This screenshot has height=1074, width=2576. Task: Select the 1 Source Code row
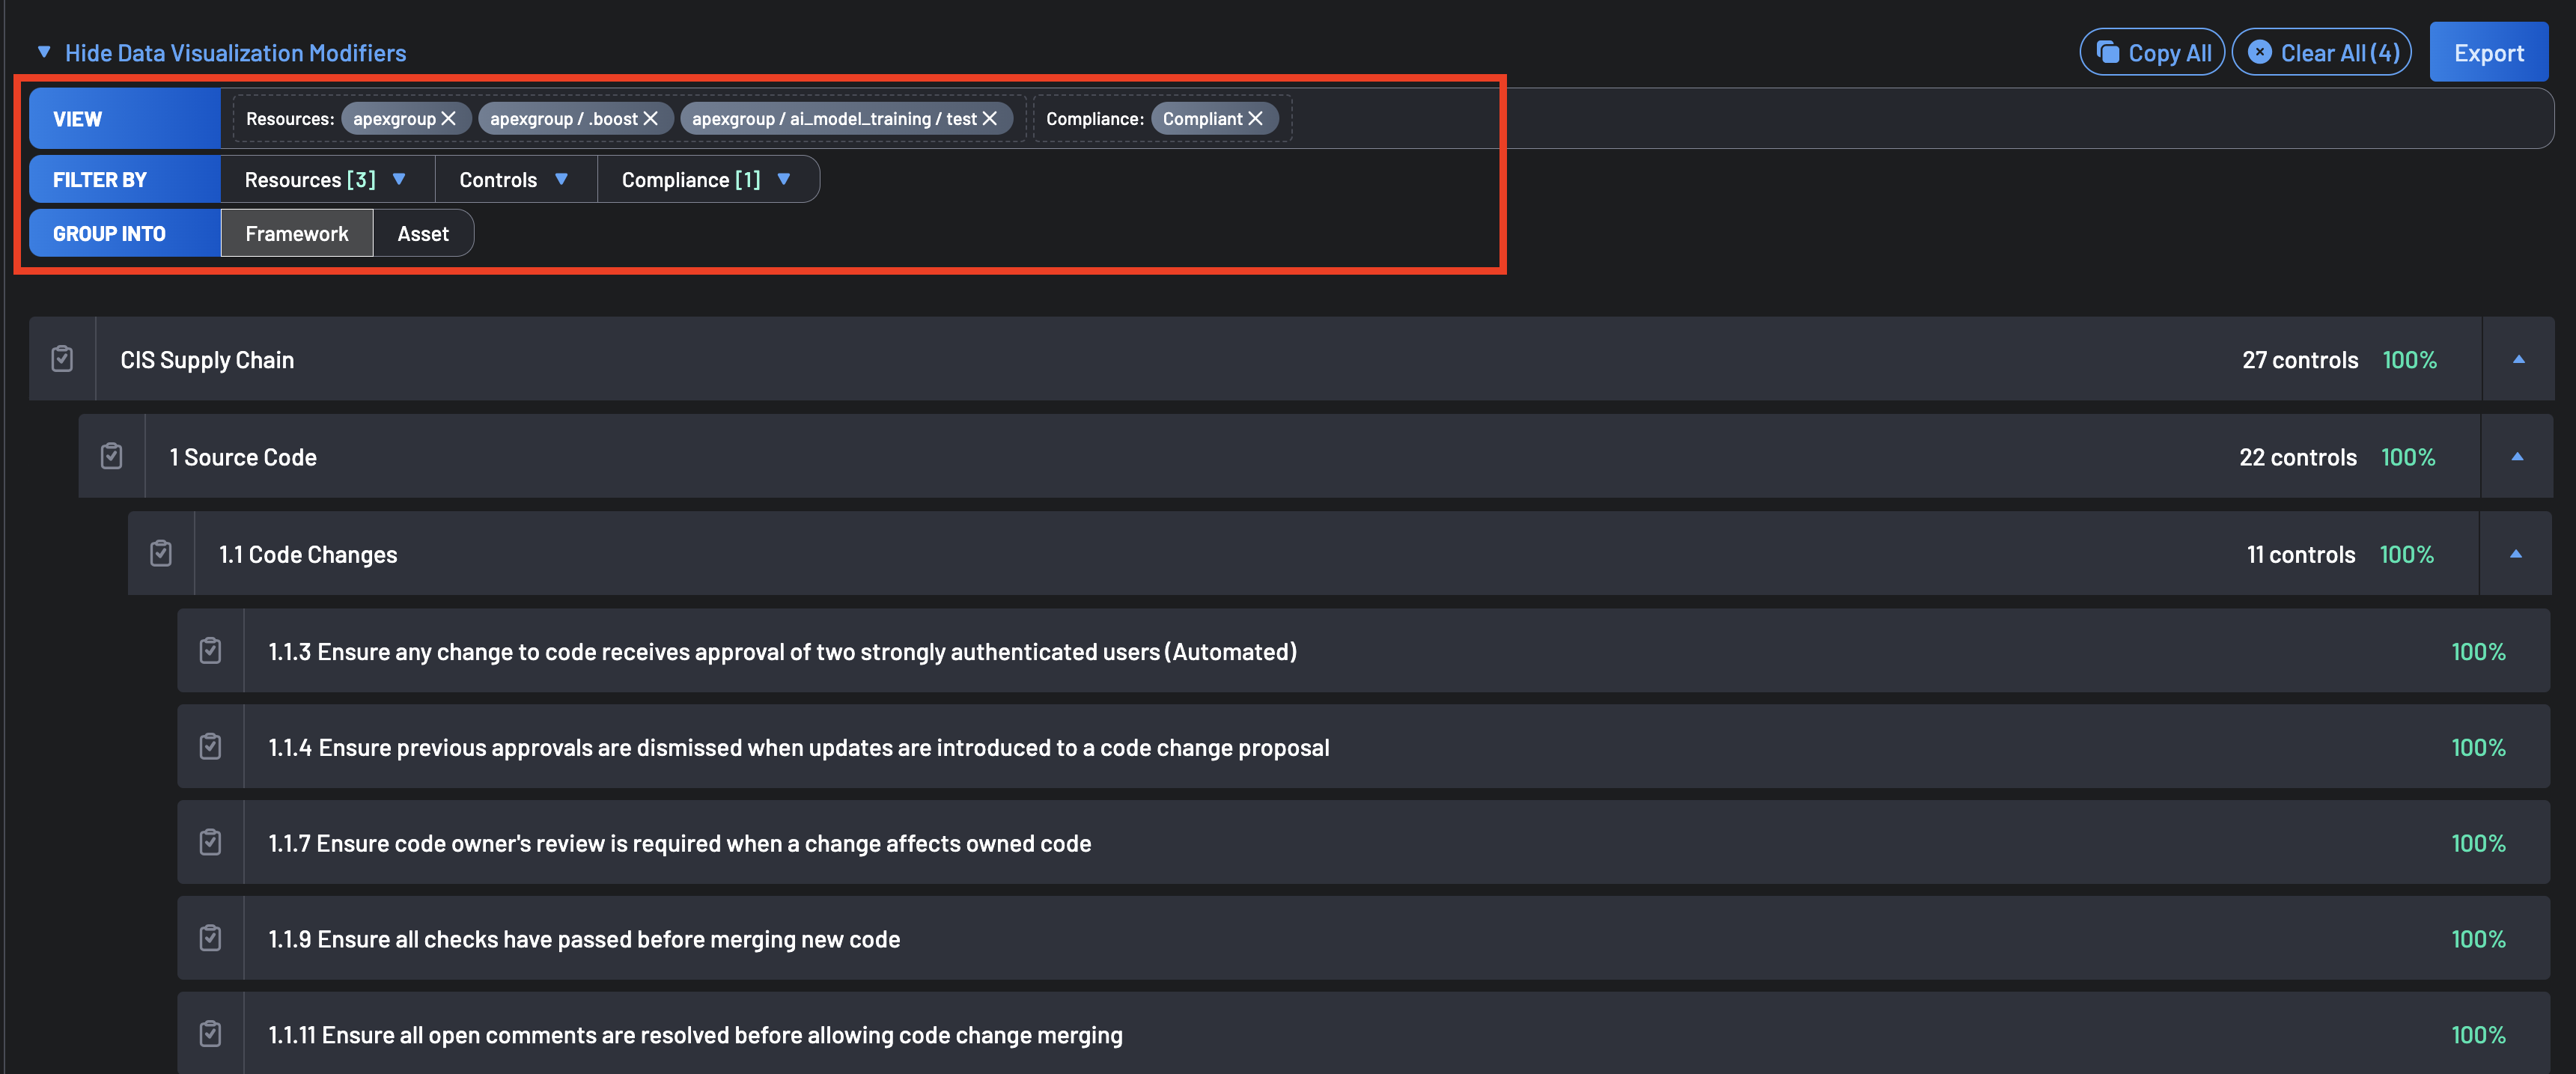click(x=1315, y=456)
